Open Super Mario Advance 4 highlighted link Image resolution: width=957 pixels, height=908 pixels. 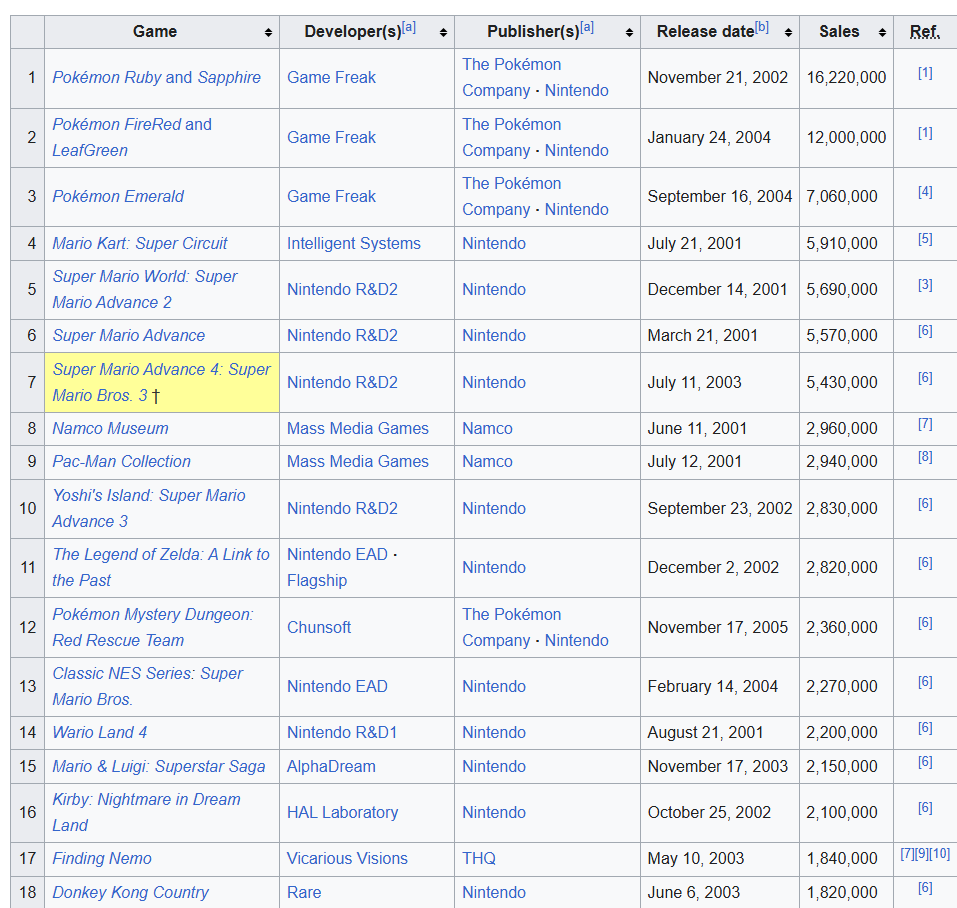tap(161, 382)
